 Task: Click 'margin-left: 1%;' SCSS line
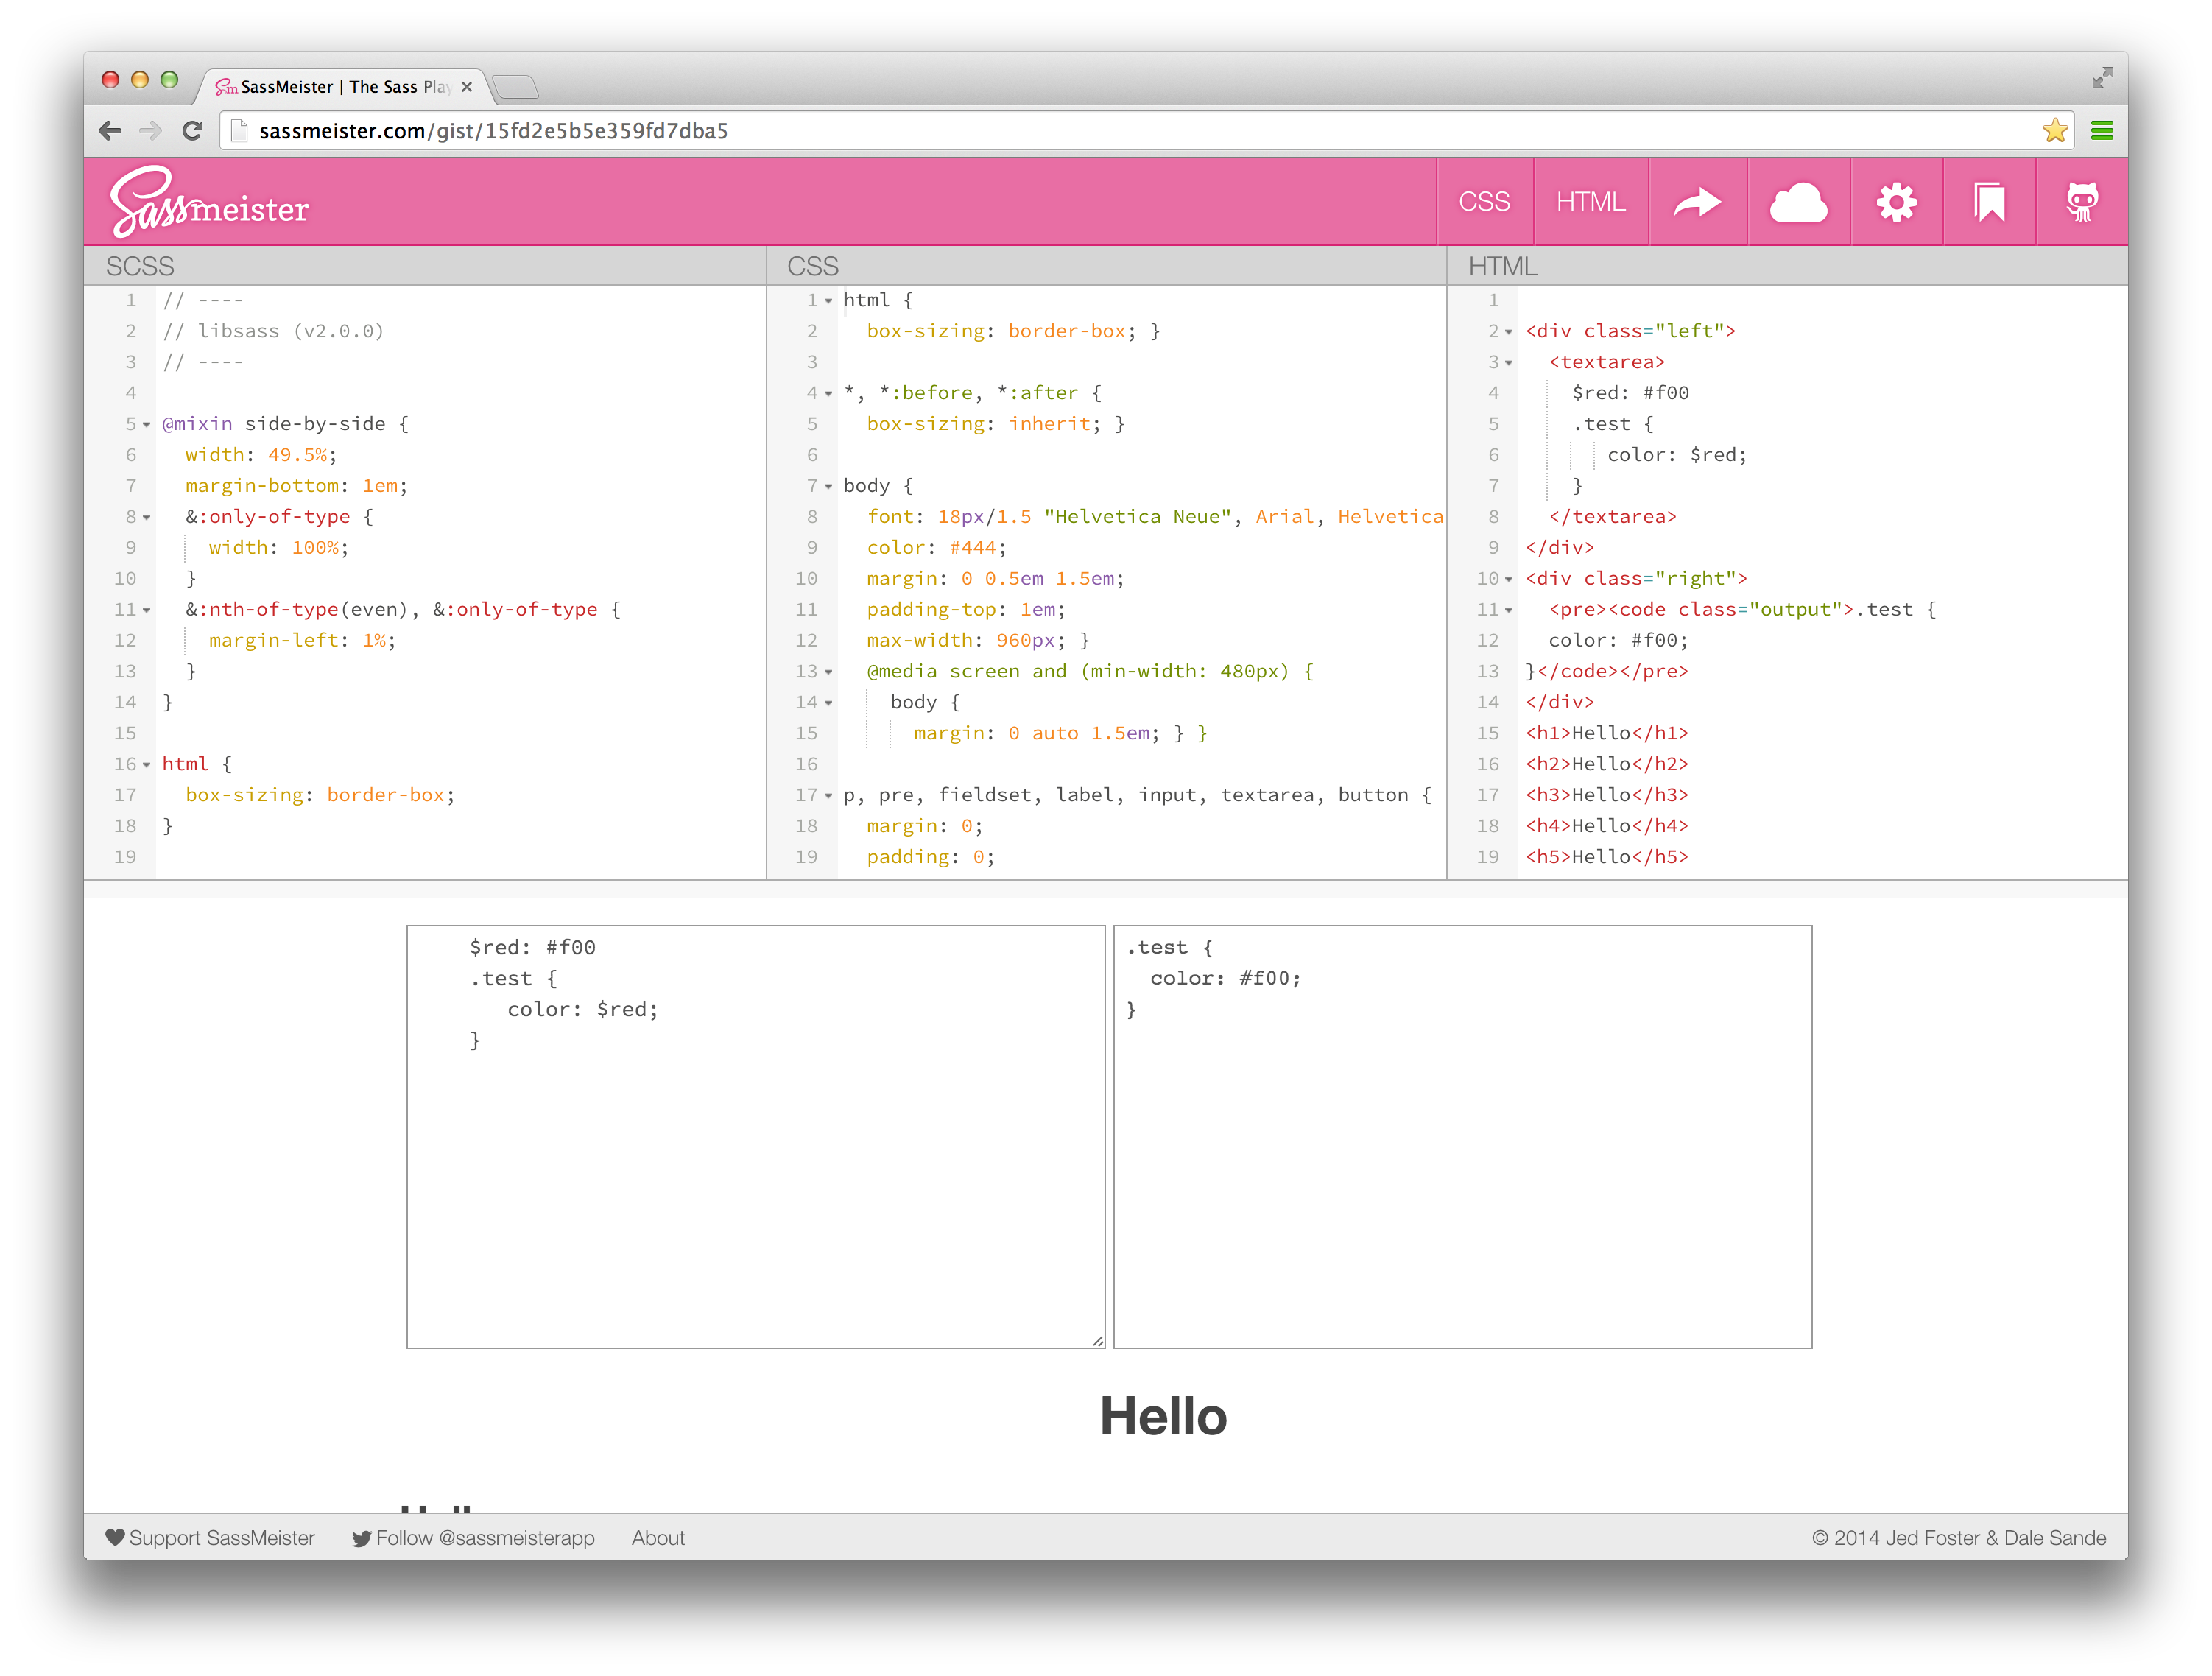click(302, 641)
